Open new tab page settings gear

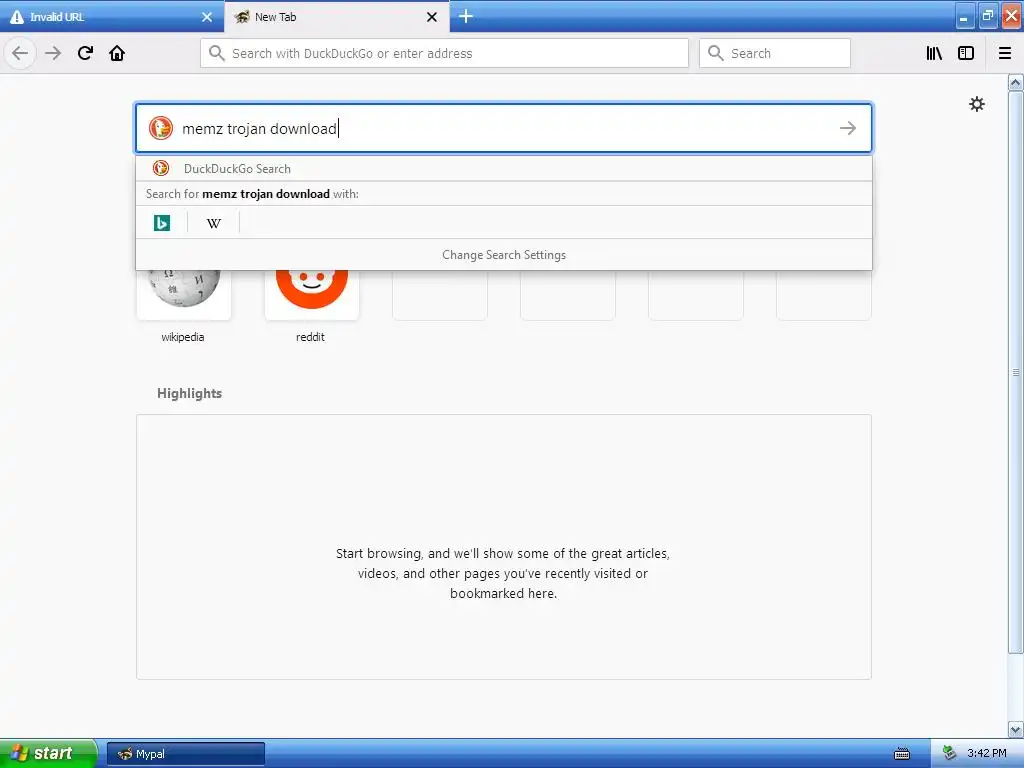click(976, 104)
